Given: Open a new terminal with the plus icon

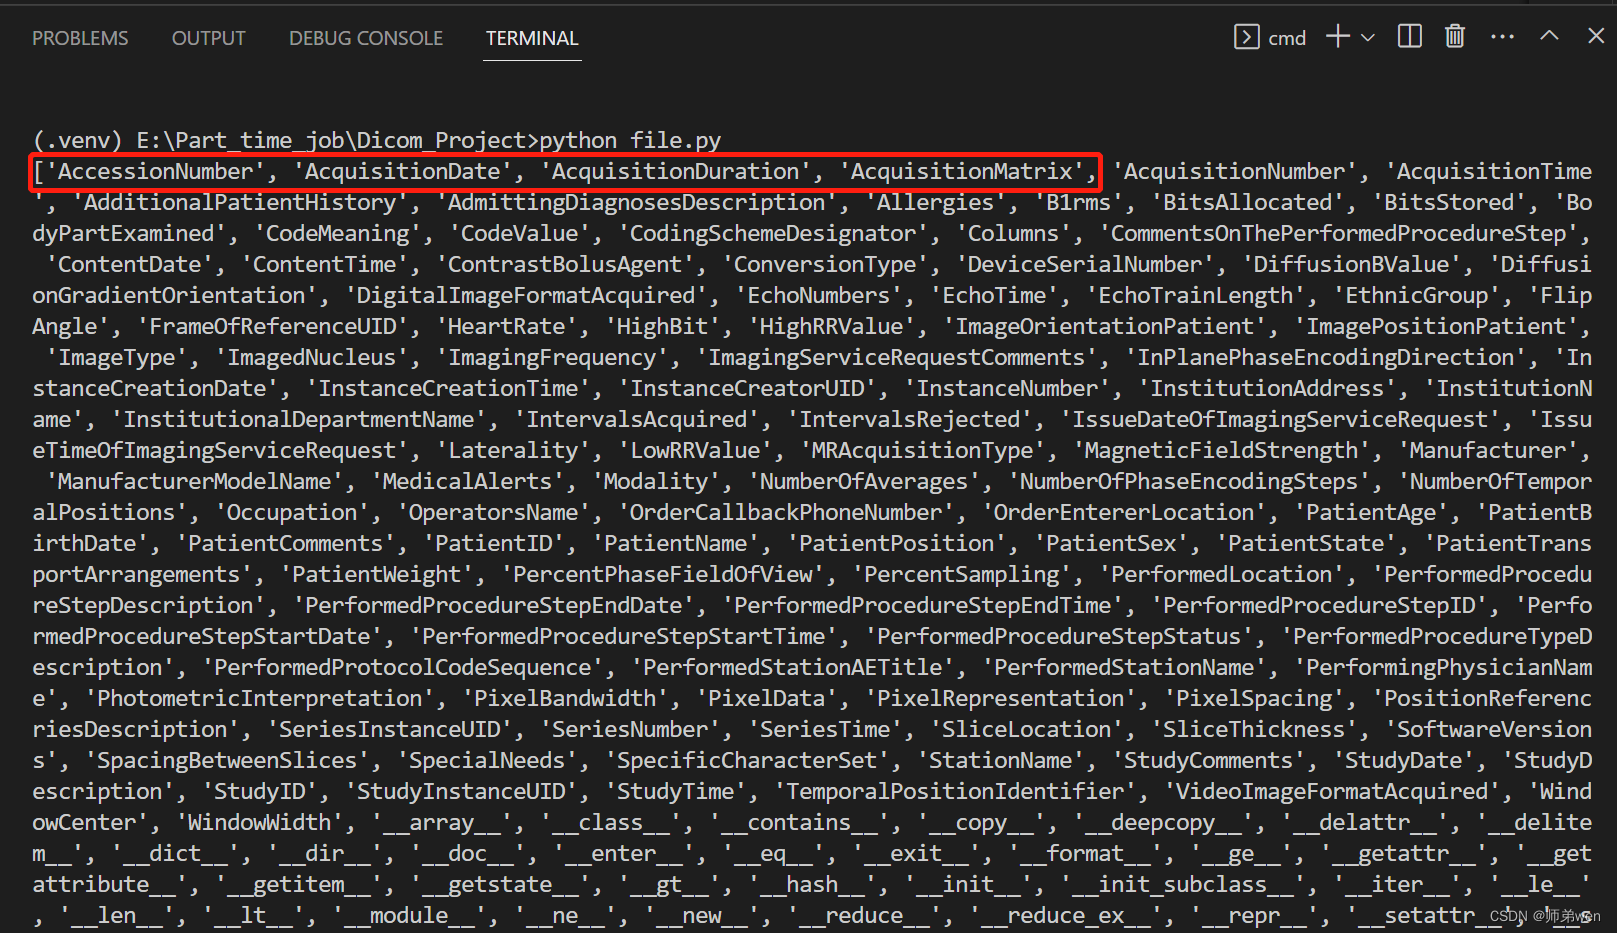Looking at the screenshot, I should point(1336,36).
